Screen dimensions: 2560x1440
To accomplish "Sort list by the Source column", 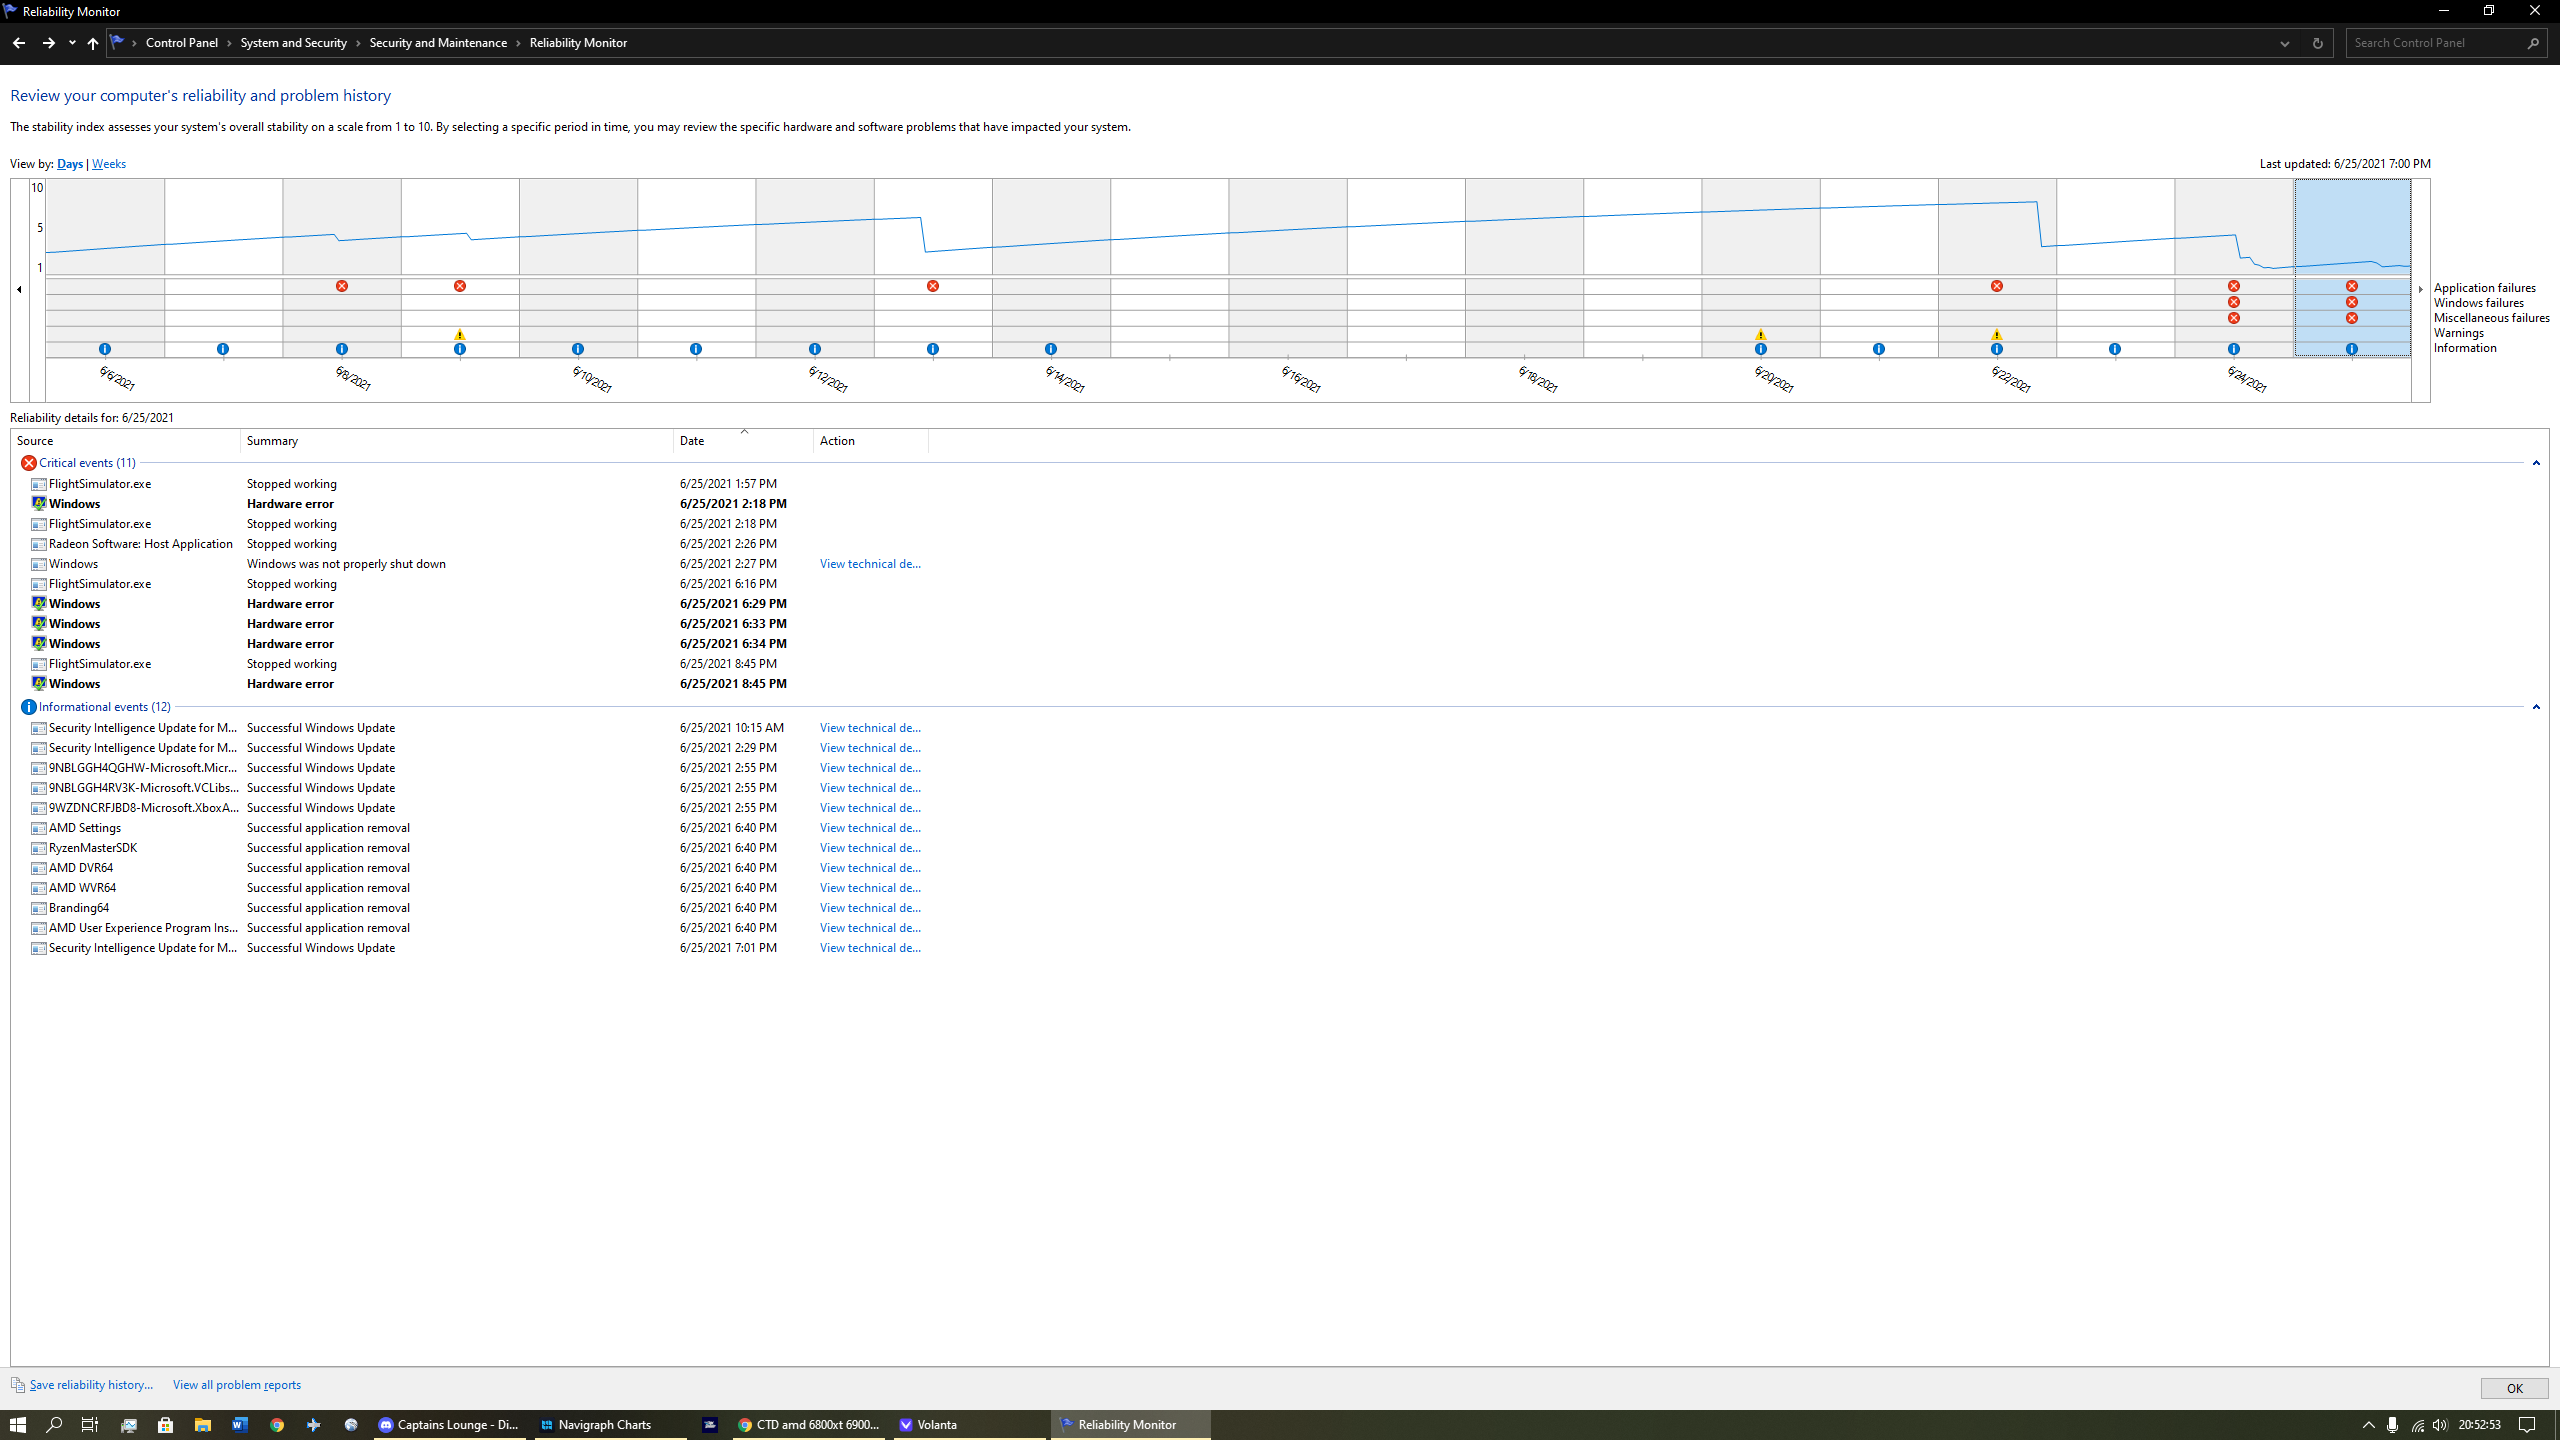I will [126, 441].
